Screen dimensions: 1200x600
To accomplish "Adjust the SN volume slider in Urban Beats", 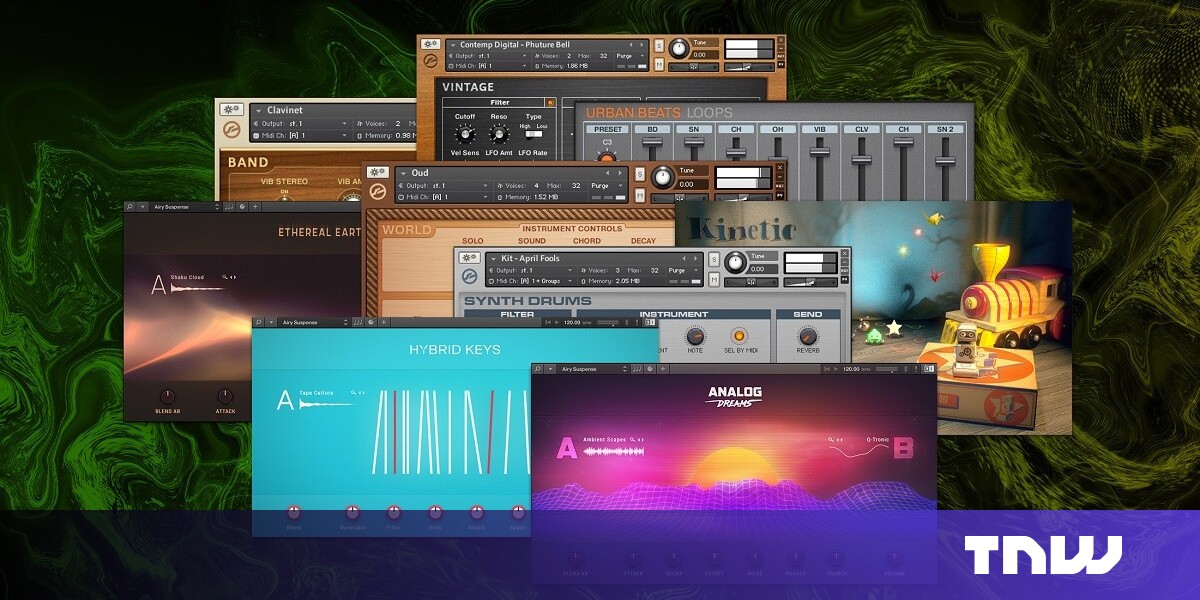I will (692, 142).
